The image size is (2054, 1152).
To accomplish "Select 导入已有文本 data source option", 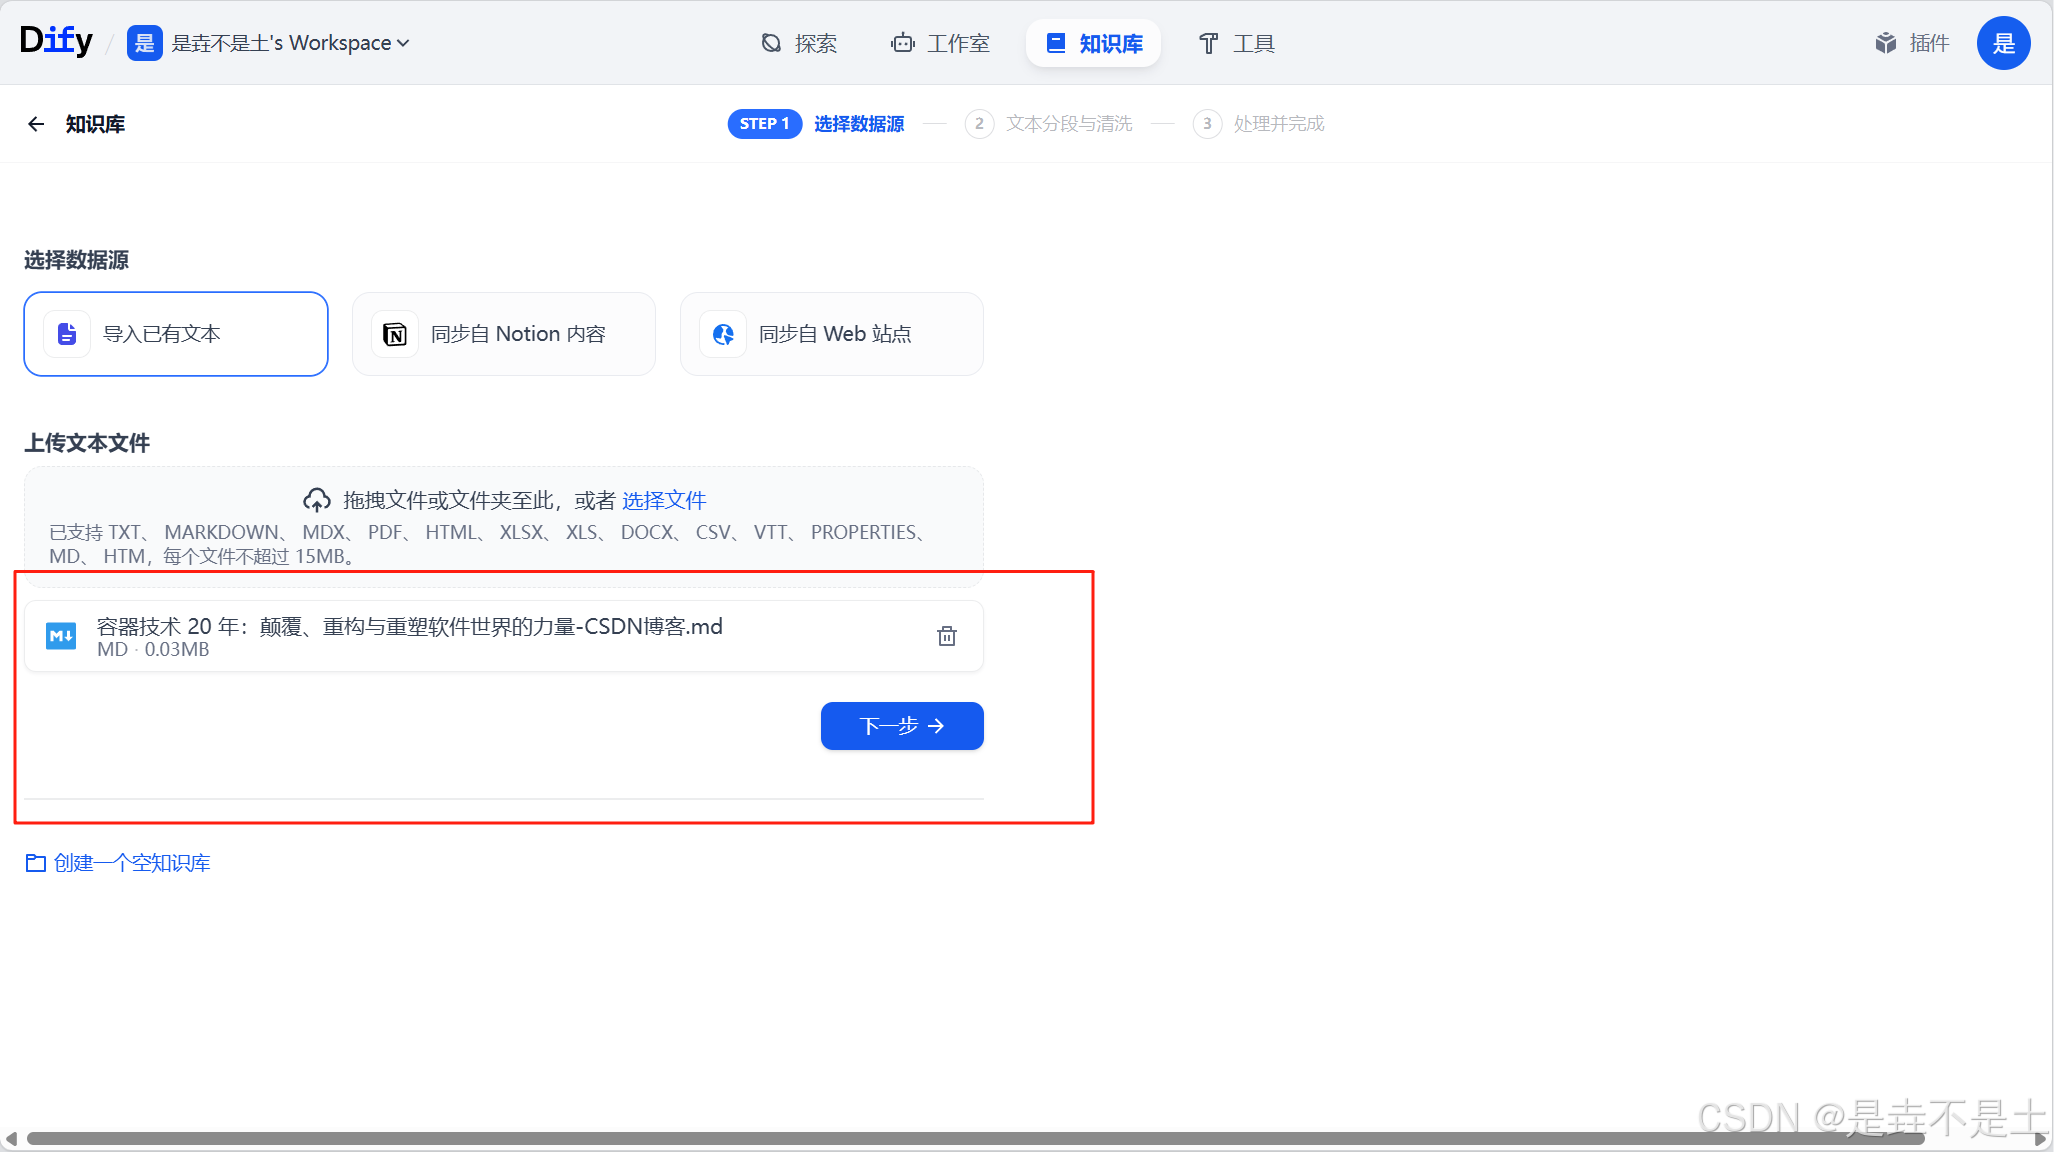I will tap(176, 334).
